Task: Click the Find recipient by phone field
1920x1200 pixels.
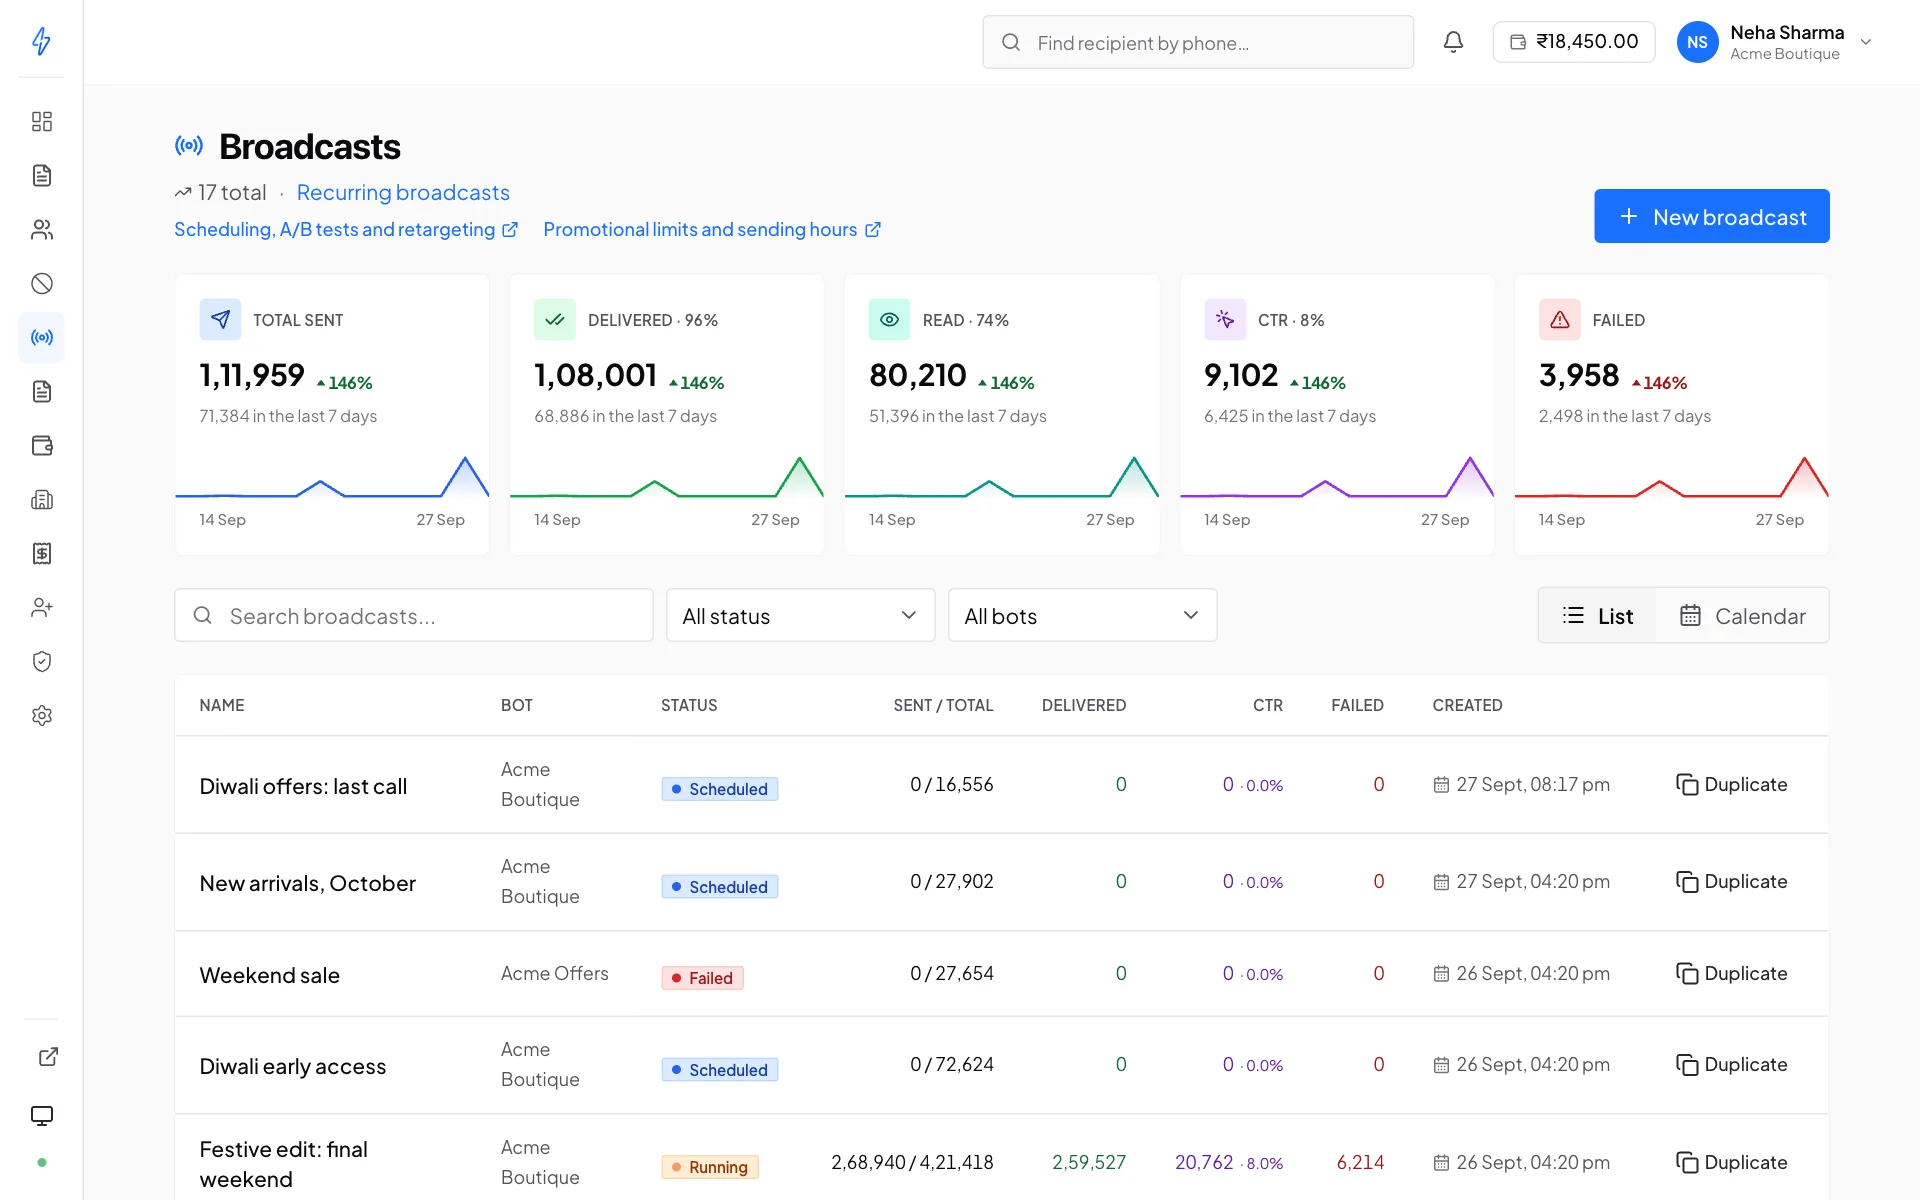Action: click(1198, 42)
